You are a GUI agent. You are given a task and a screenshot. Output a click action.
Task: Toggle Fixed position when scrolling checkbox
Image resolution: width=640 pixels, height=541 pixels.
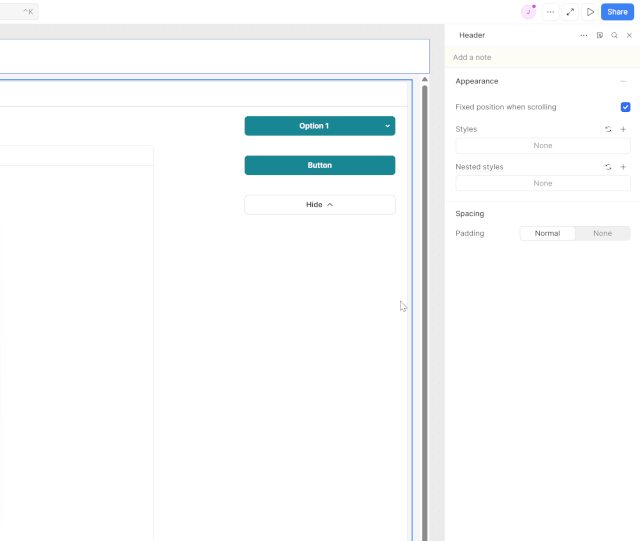click(625, 107)
